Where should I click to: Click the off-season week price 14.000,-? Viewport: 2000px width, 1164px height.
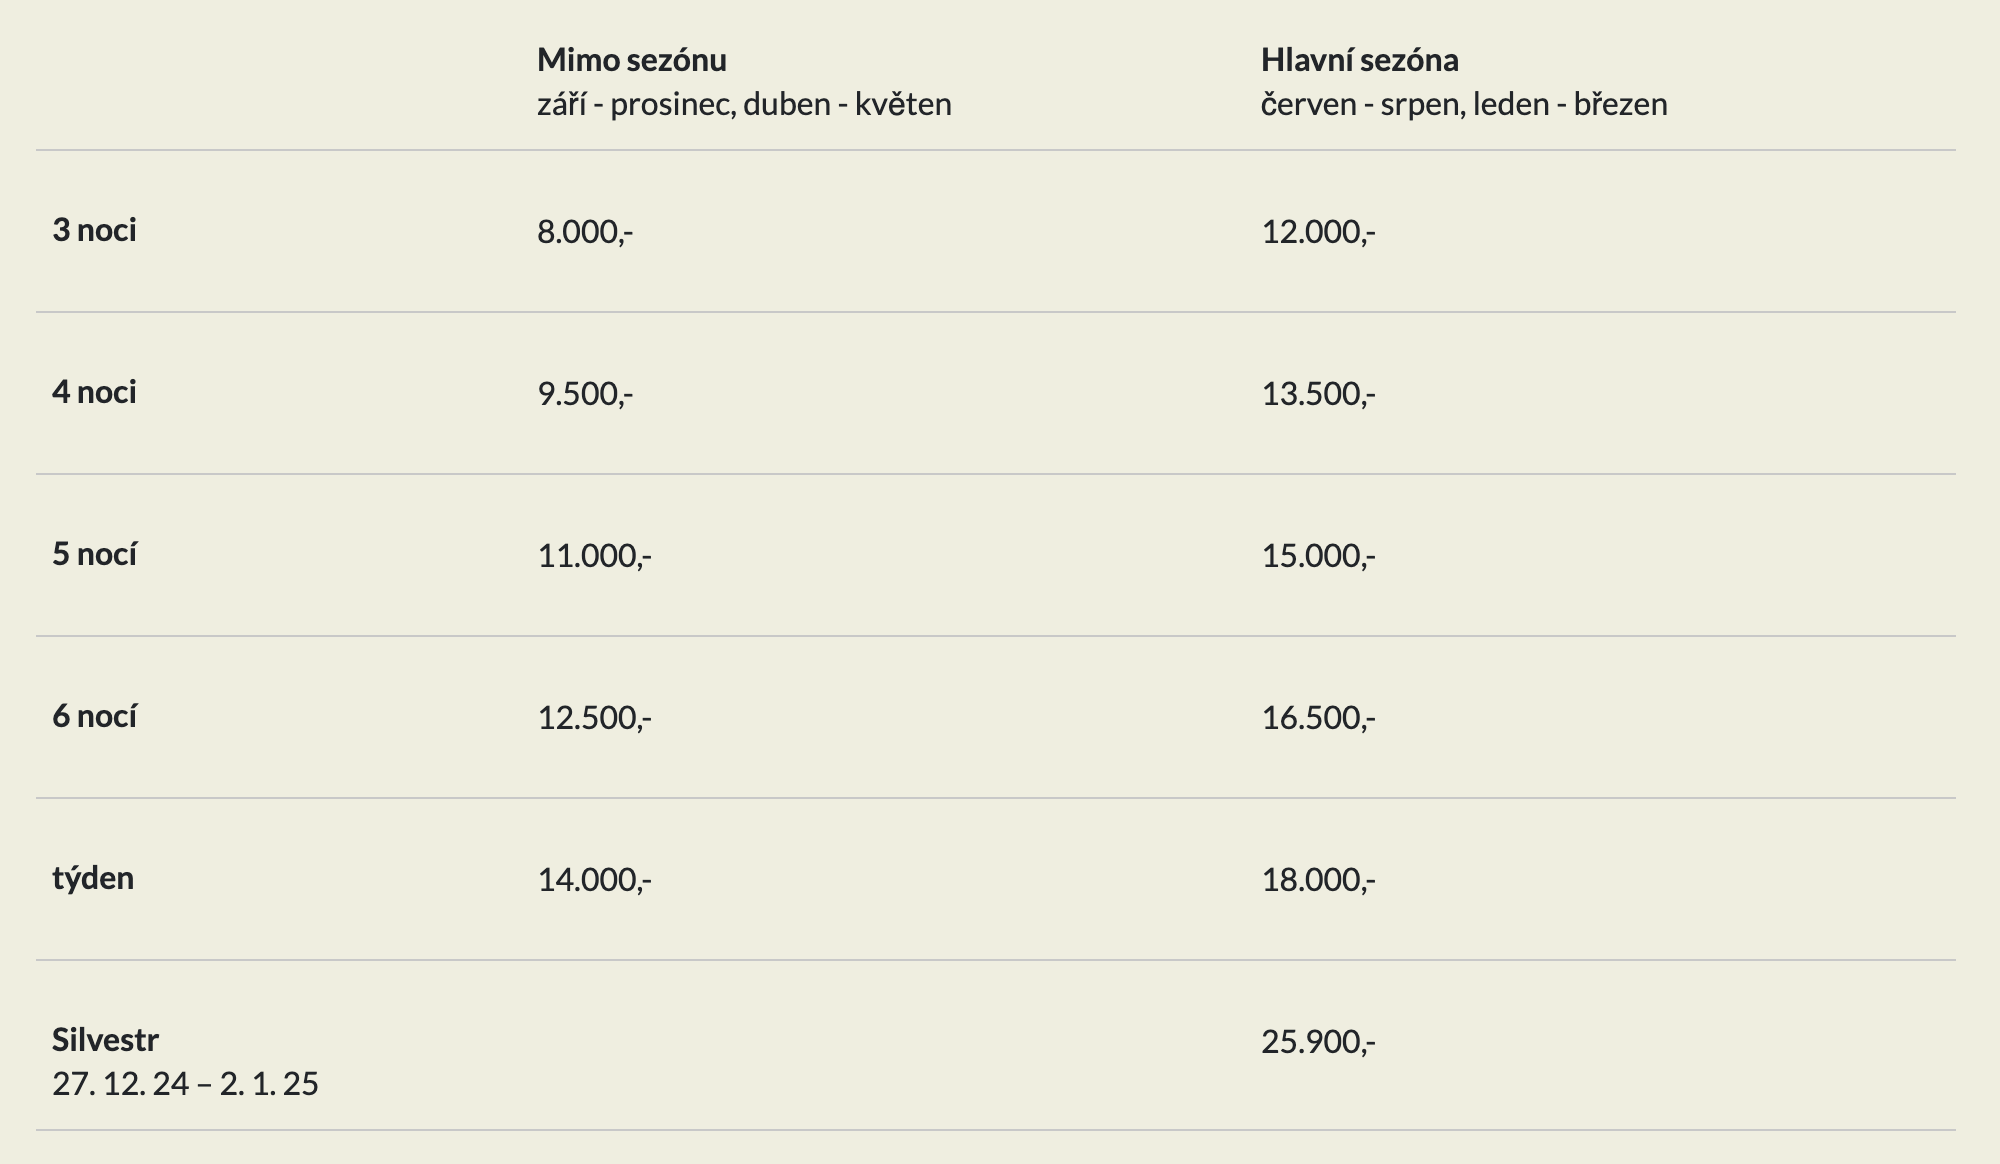coord(594,880)
